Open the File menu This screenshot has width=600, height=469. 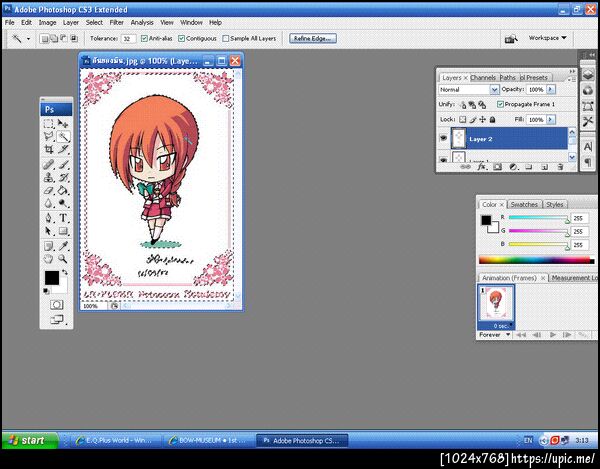(10, 23)
